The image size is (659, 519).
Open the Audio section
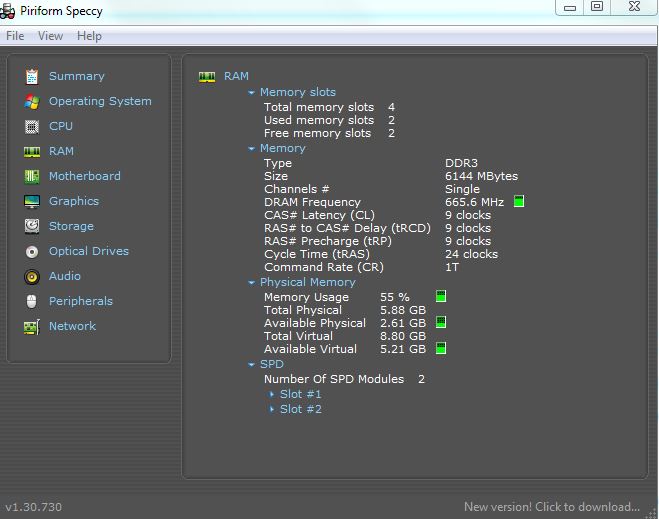(x=65, y=276)
